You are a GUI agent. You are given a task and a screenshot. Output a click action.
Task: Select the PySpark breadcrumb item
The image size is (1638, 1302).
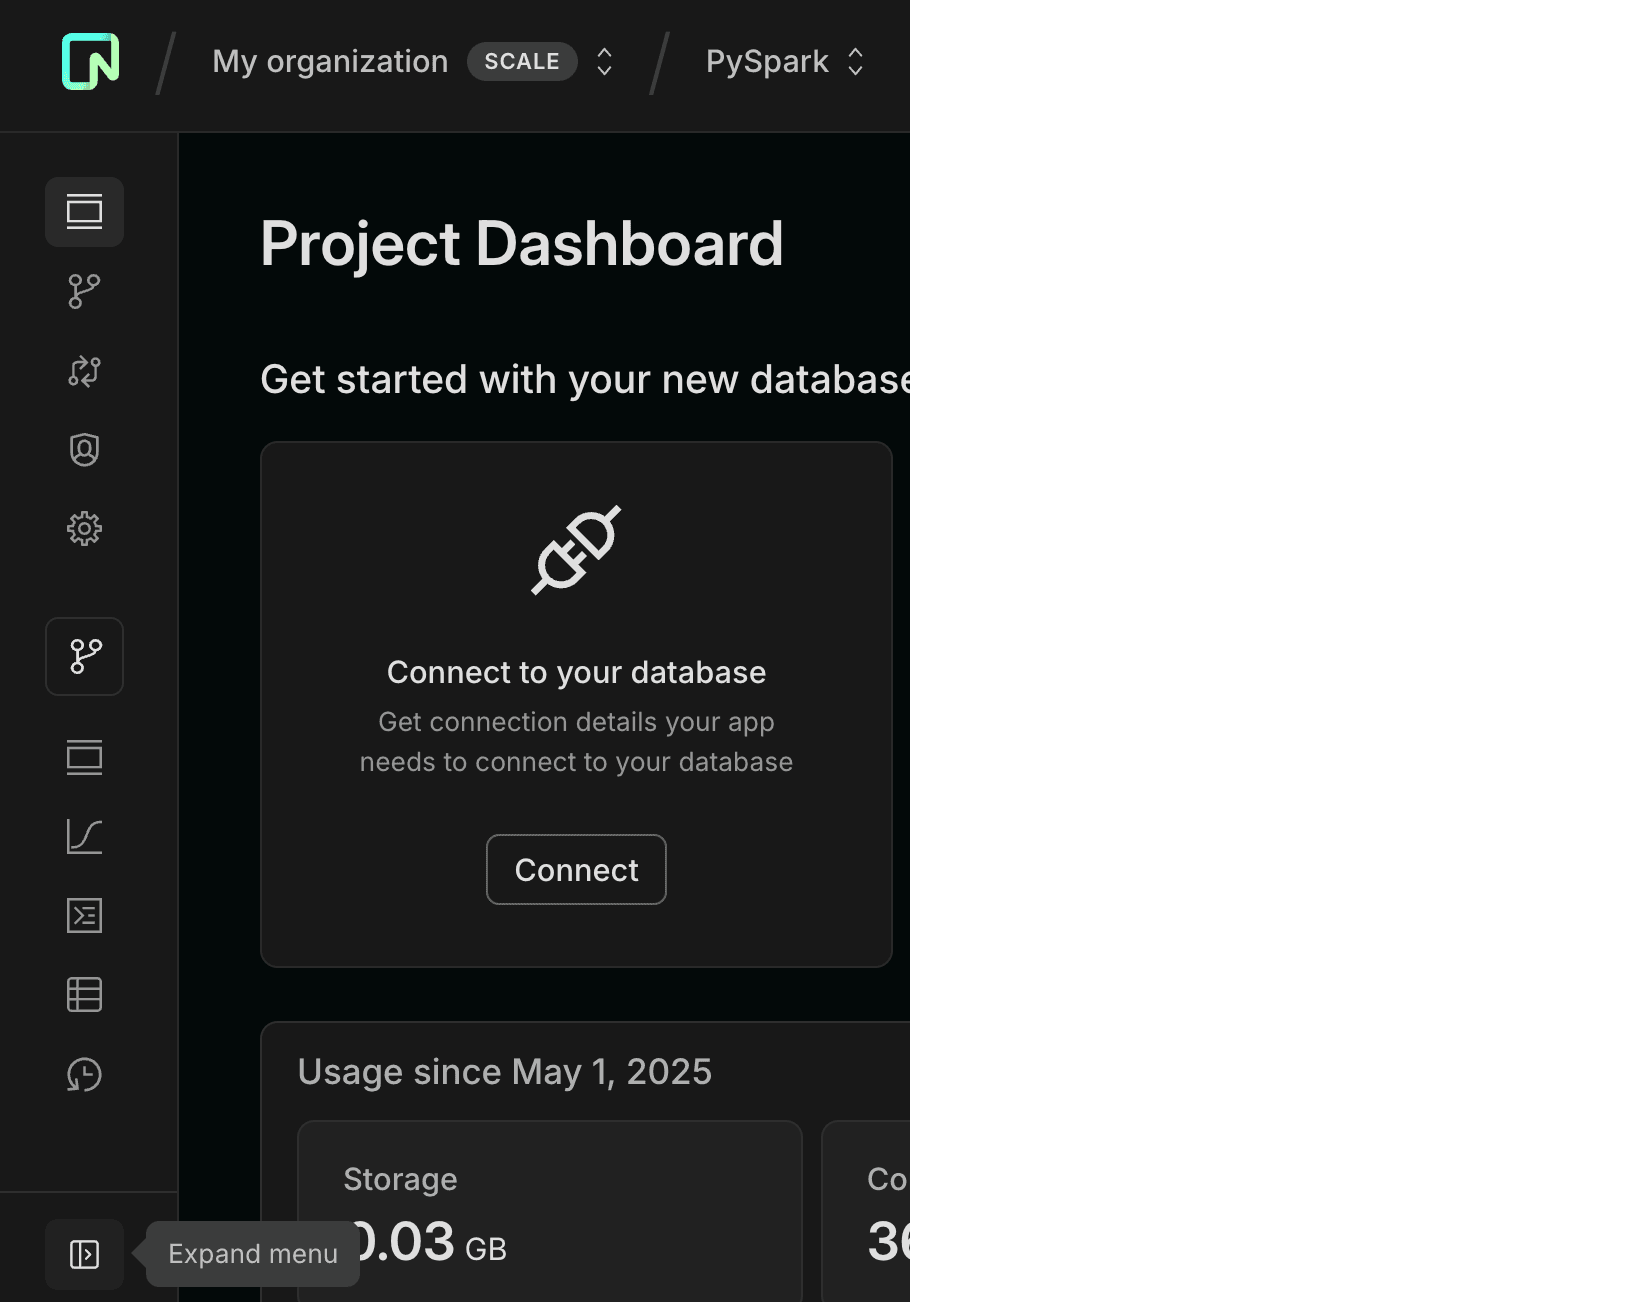point(765,61)
